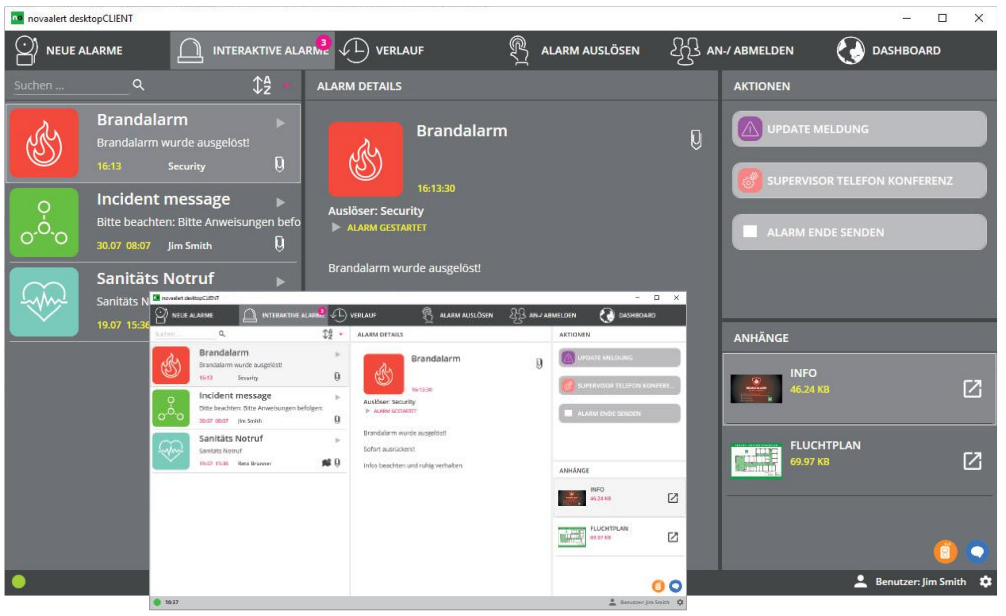Expand Alarm Gestartet triangle in dark details
Screen dimensions: 1006x616
(x=336, y=228)
